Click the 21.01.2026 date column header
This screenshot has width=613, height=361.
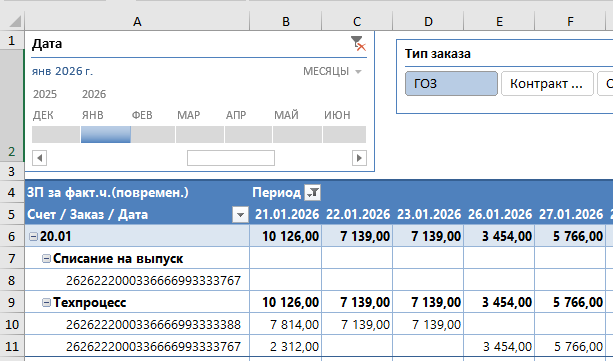coord(286,214)
